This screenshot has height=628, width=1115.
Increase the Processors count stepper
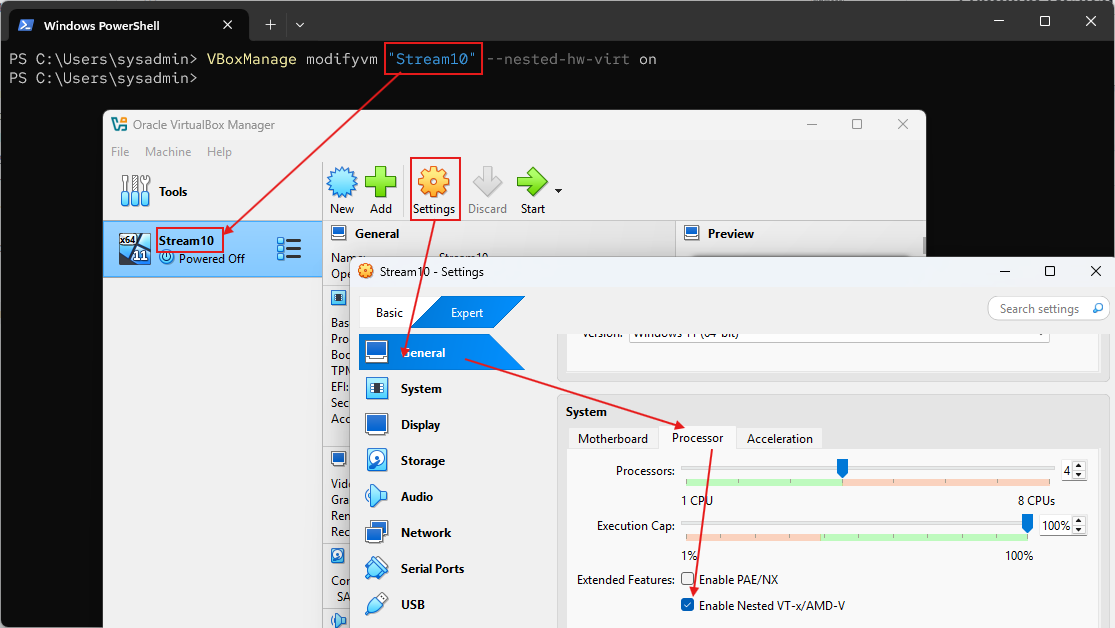[x=1078, y=465]
